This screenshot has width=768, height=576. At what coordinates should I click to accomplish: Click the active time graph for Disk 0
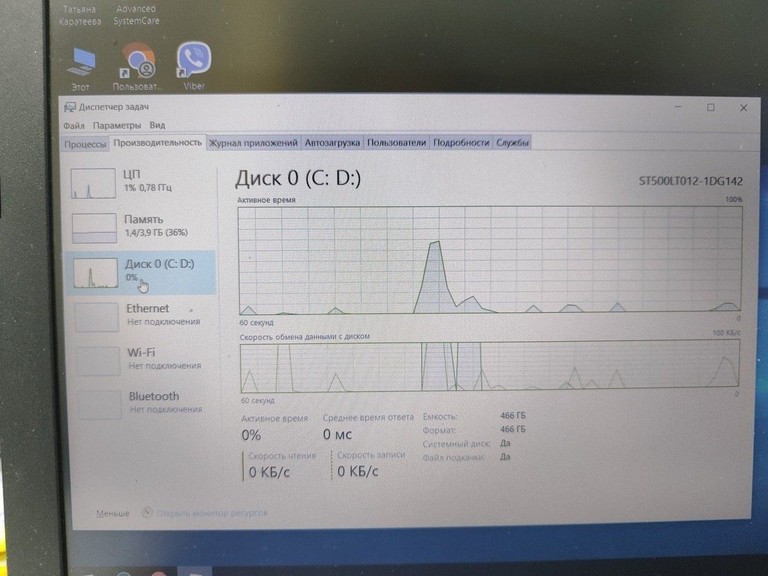(x=490, y=260)
